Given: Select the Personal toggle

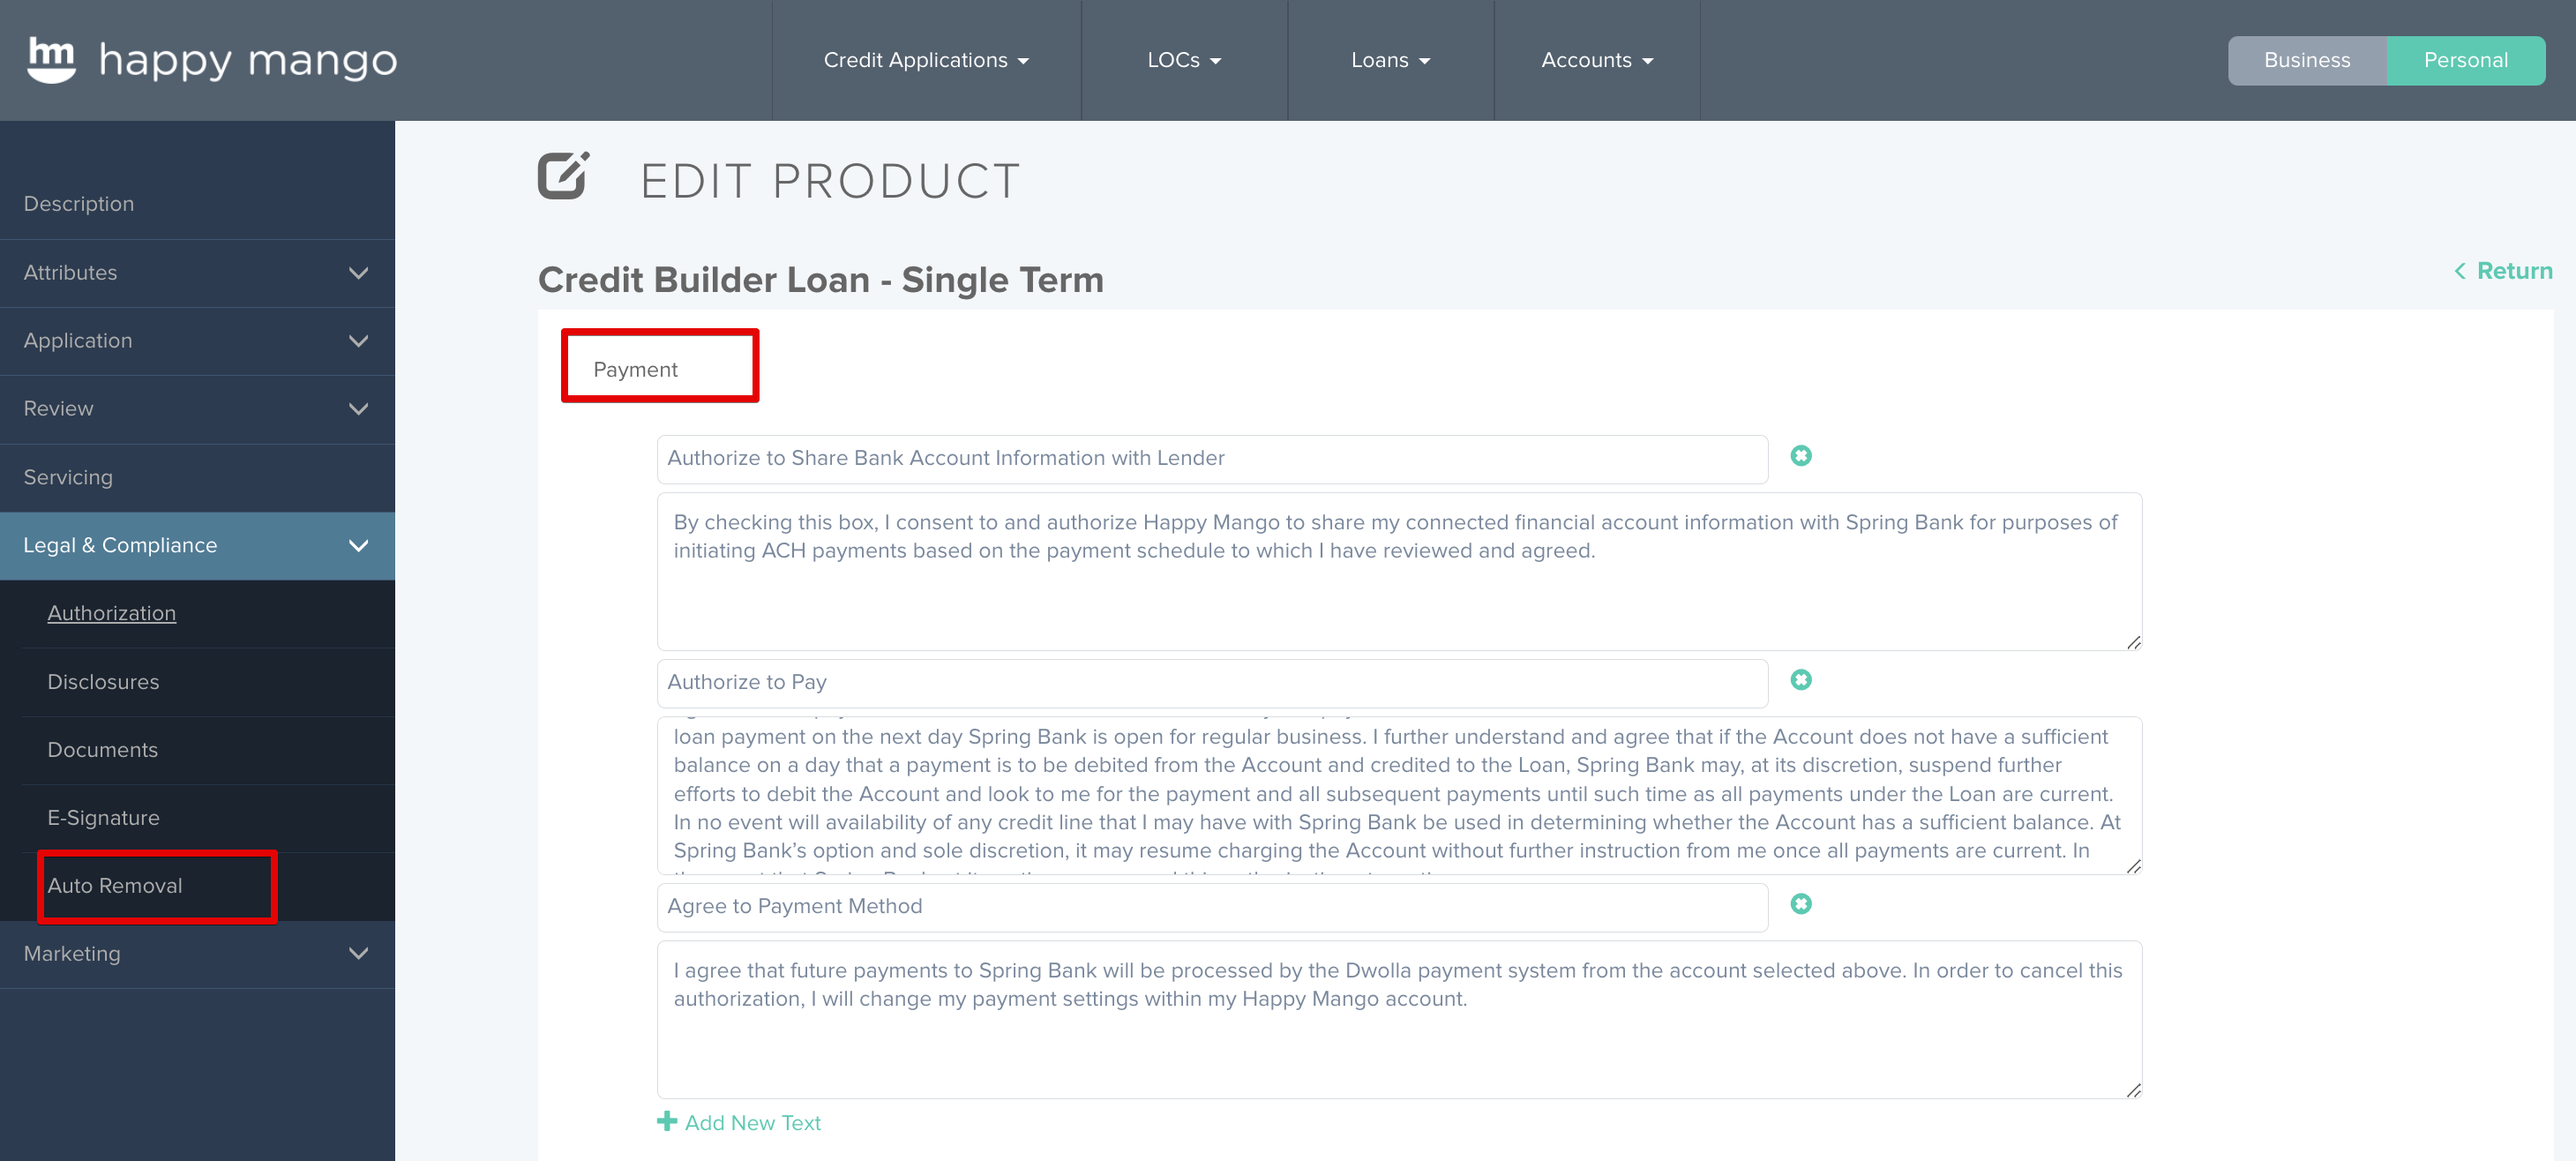Looking at the screenshot, I should (2465, 60).
